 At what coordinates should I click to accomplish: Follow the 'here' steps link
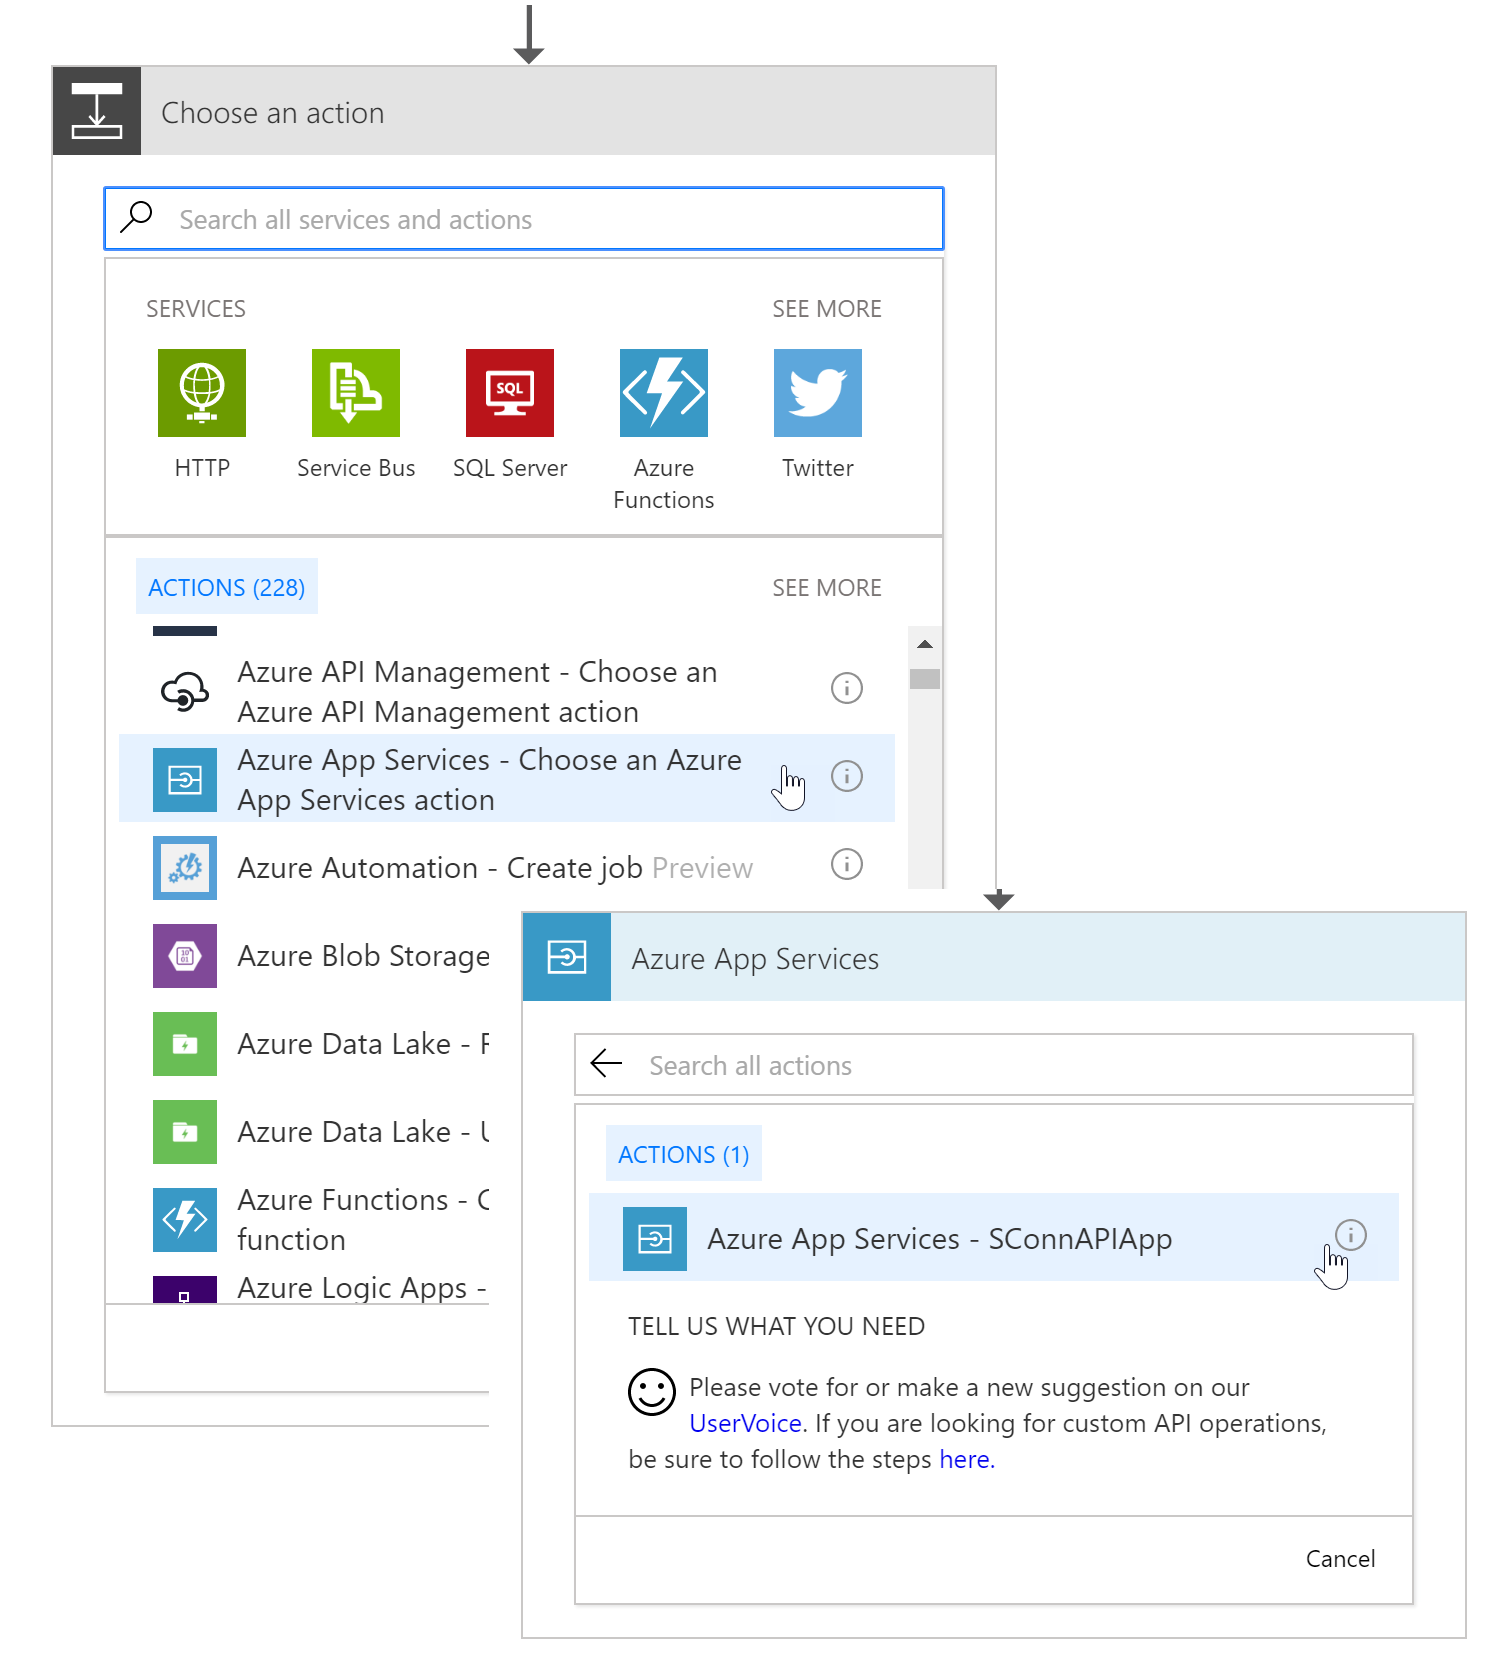point(965,1459)
